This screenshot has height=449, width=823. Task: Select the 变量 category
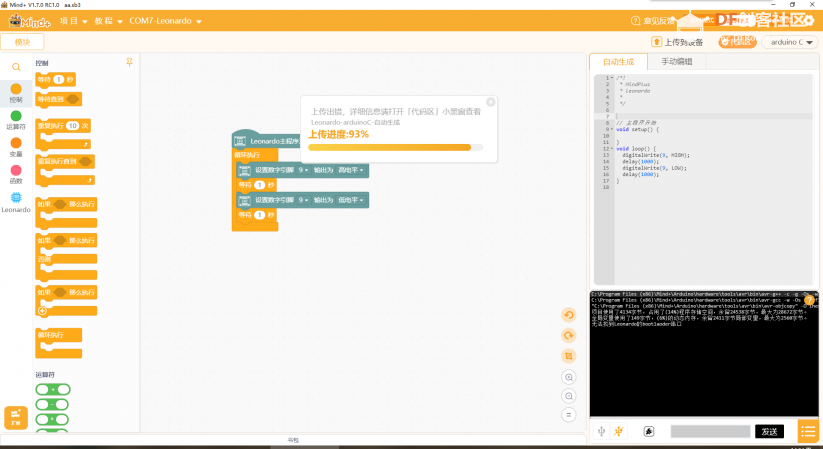pyautogui.click(x=16, y=148)
